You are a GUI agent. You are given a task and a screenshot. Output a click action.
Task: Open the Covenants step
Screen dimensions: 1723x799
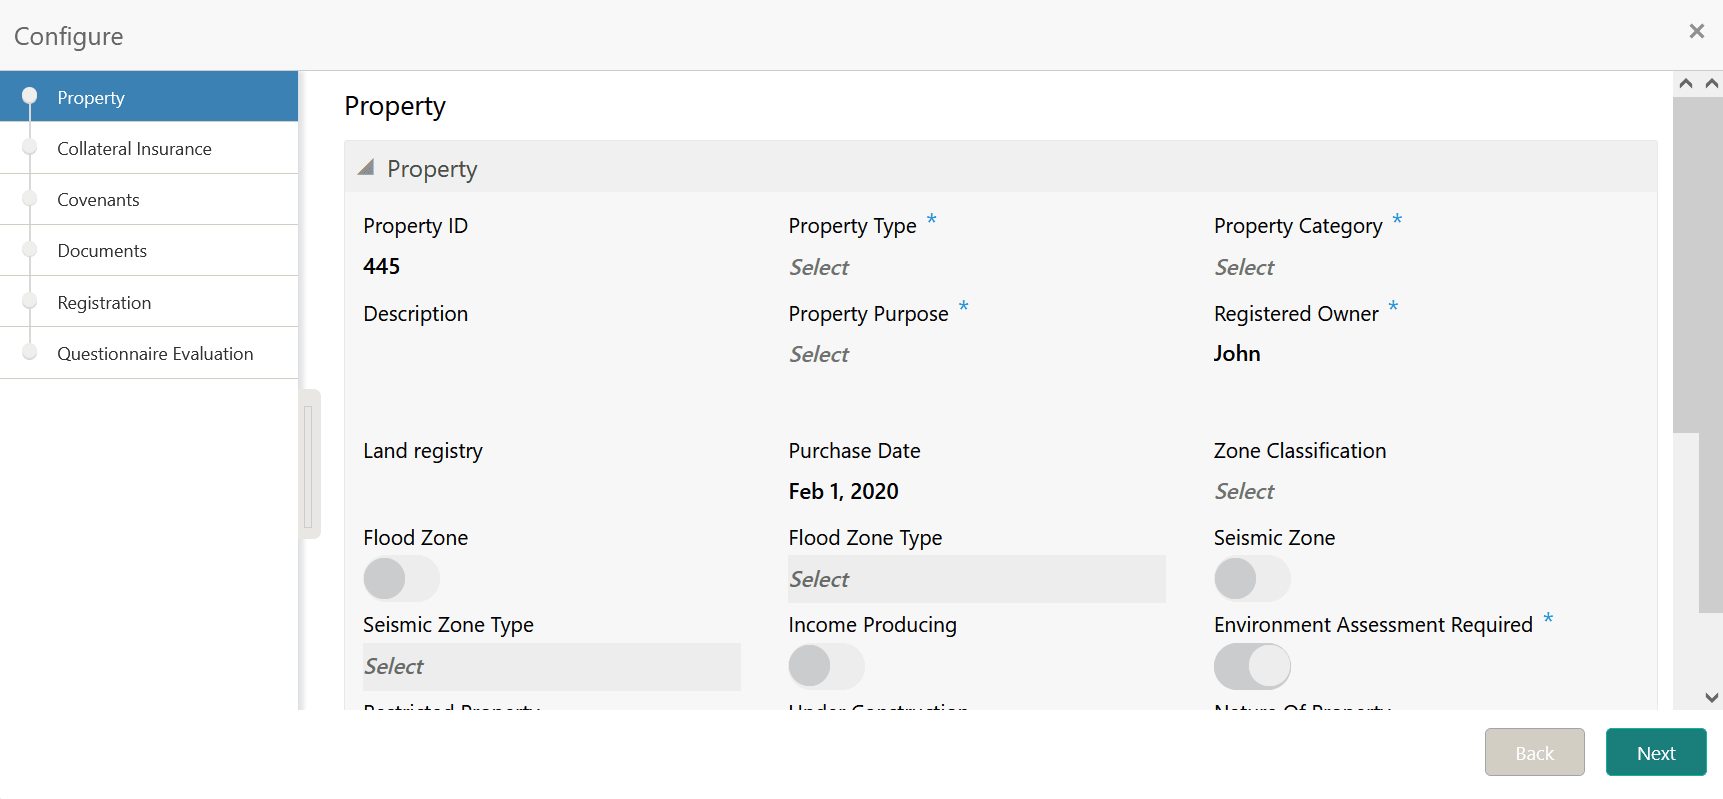tap(99, 199)
